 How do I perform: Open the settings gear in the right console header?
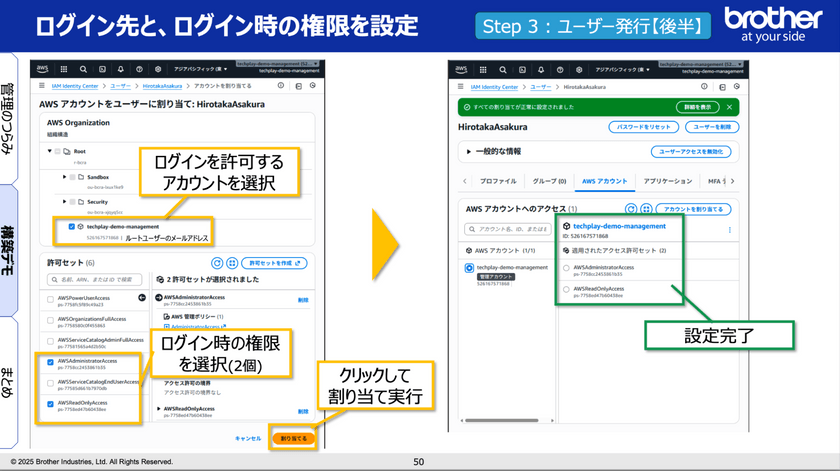click(x=577, y=71)
